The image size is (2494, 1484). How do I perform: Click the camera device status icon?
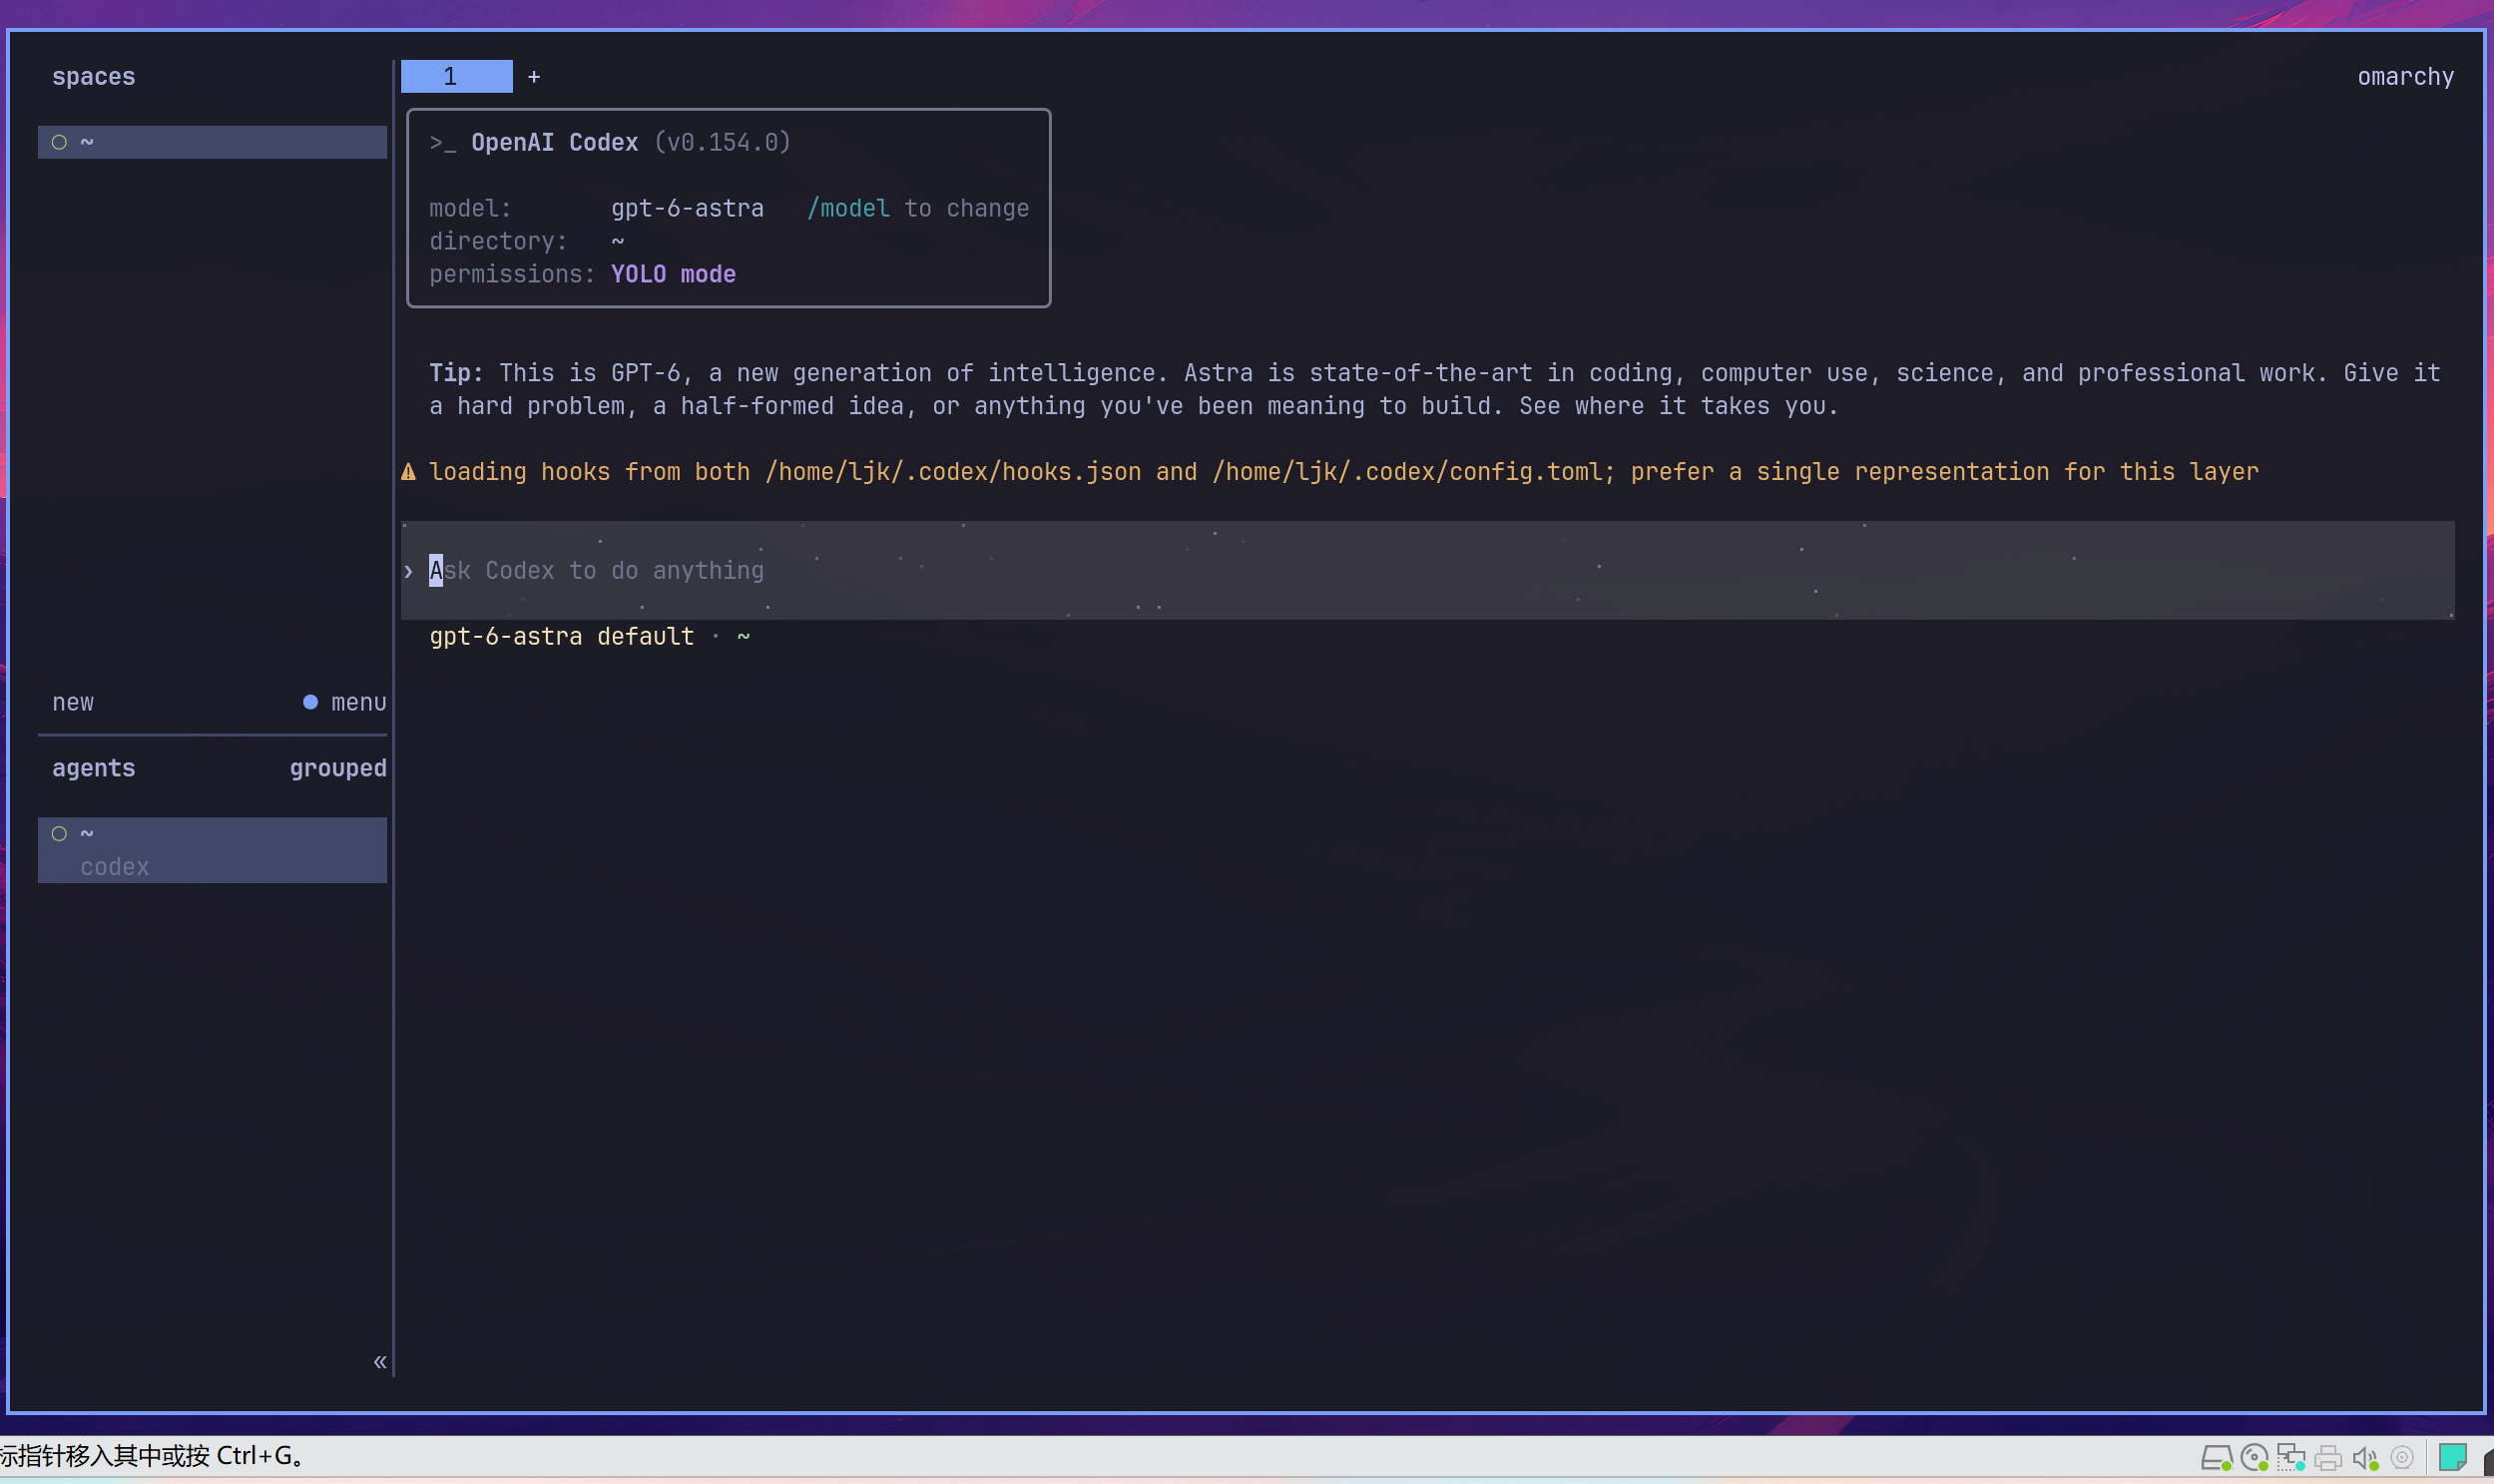point(2402,1458)
